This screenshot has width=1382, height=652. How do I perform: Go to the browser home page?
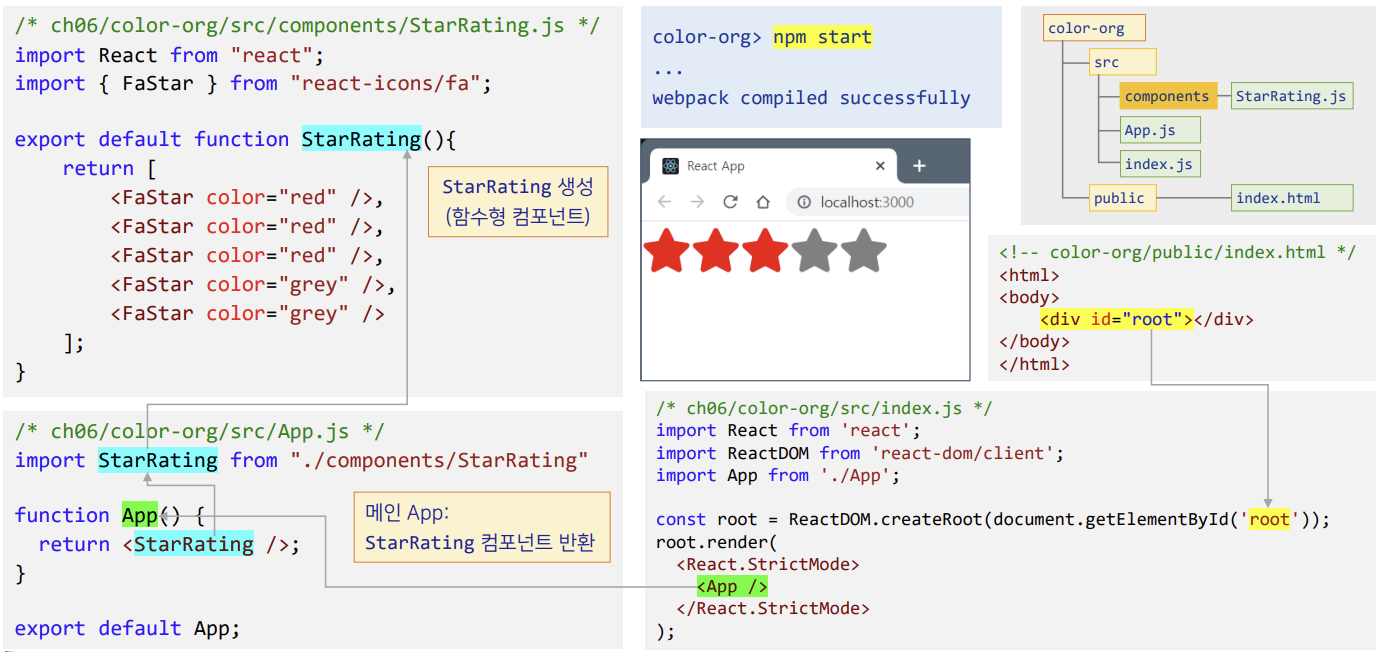point(763,202)
